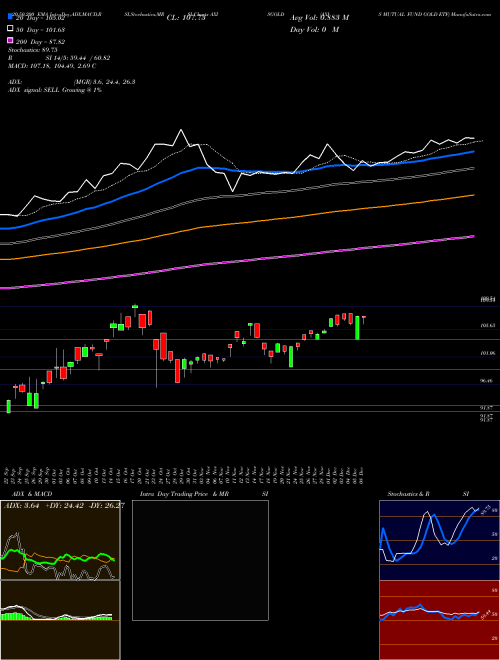The height and width of the screenshot is (660, 500).
Task: Select the '50 Day = 101.63' legend text
Action: tap(40, 29)
